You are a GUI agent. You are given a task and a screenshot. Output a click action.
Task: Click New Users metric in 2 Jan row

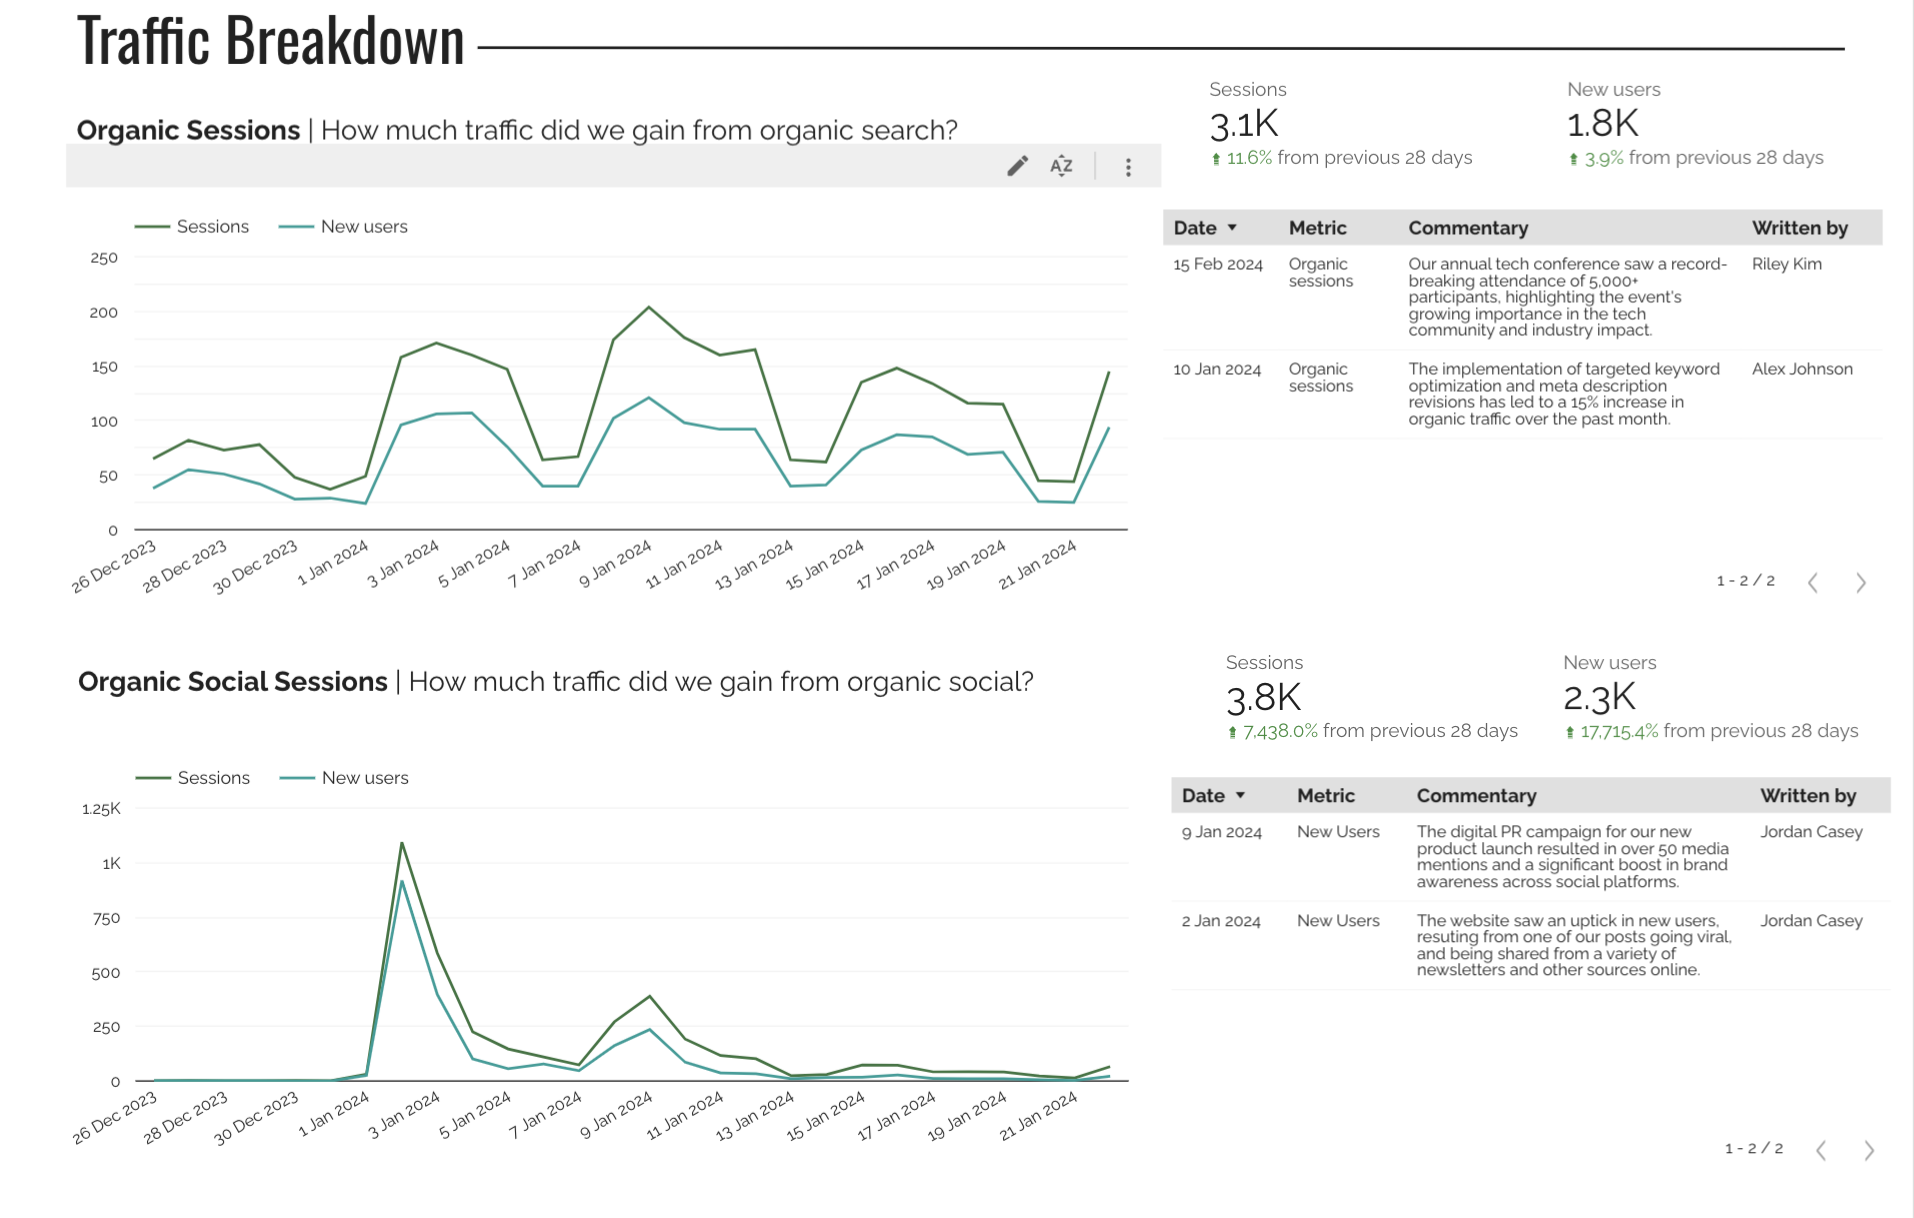pyautogui.click(x=1338, y=921)
